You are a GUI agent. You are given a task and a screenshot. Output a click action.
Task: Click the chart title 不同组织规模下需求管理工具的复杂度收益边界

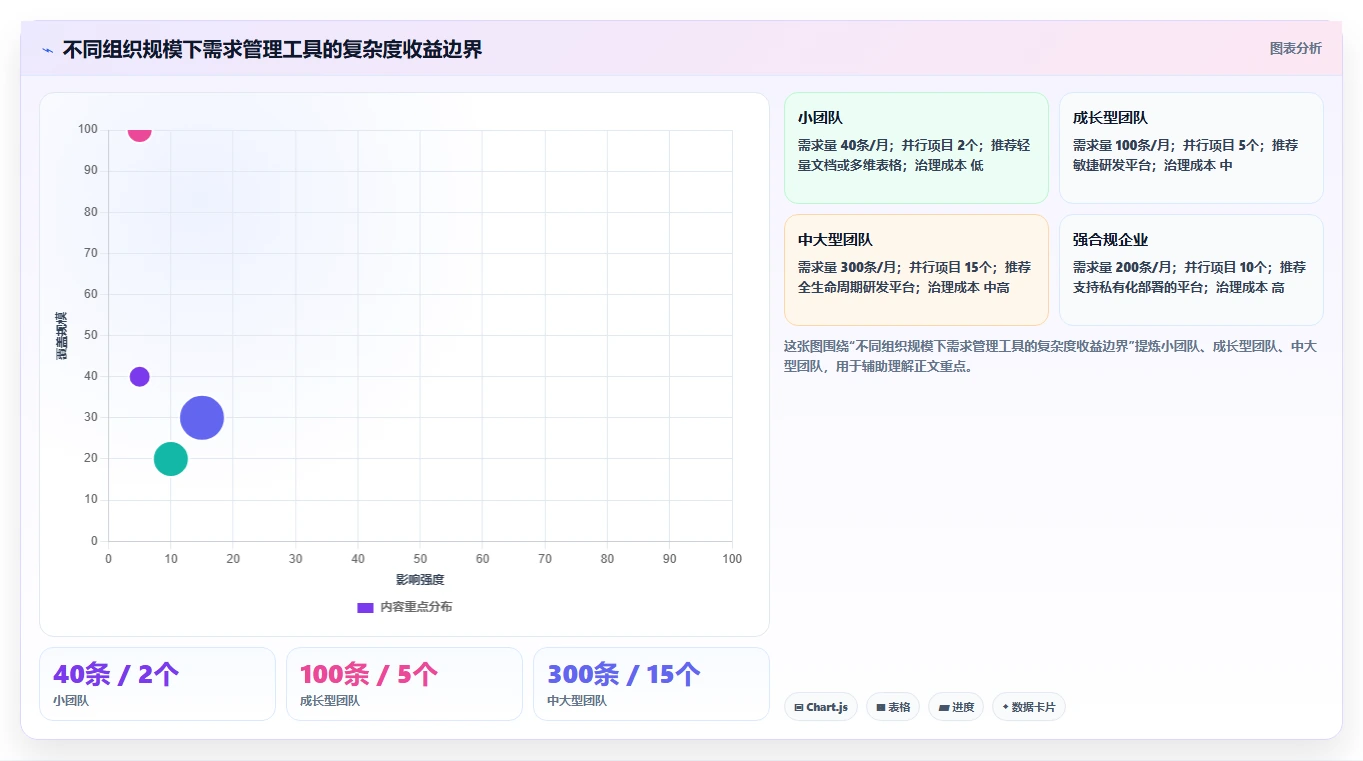(272, 49)
